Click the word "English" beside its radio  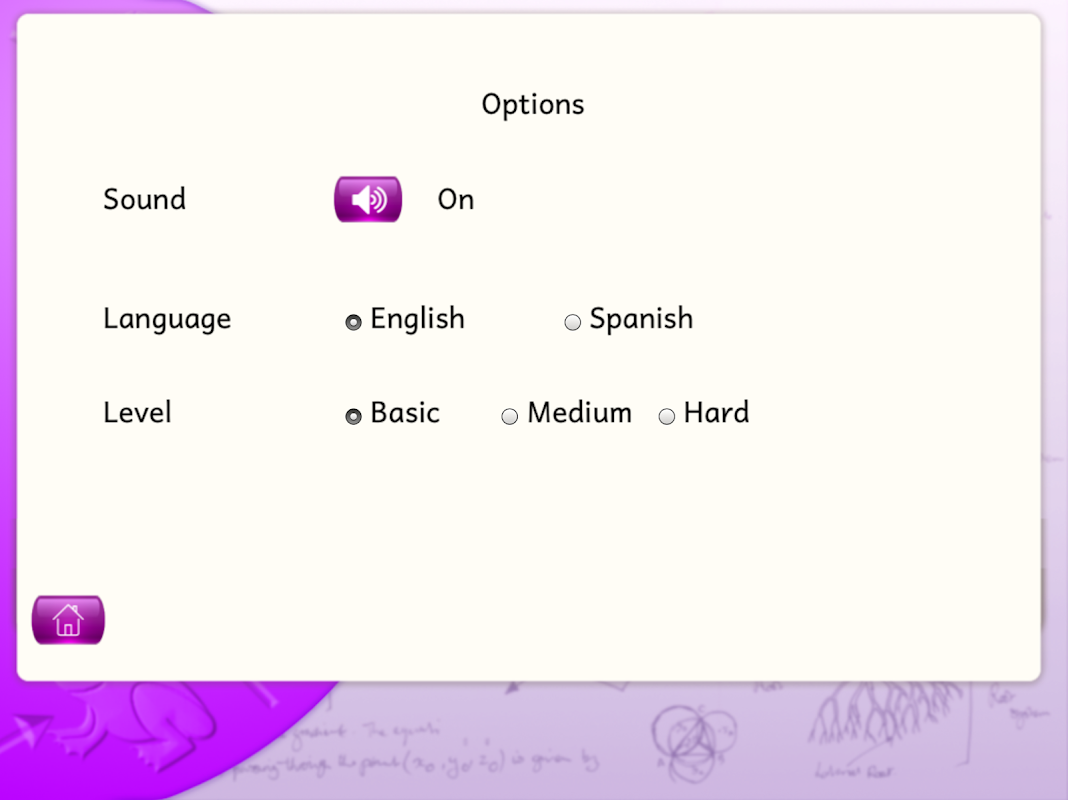coord(417,319)
